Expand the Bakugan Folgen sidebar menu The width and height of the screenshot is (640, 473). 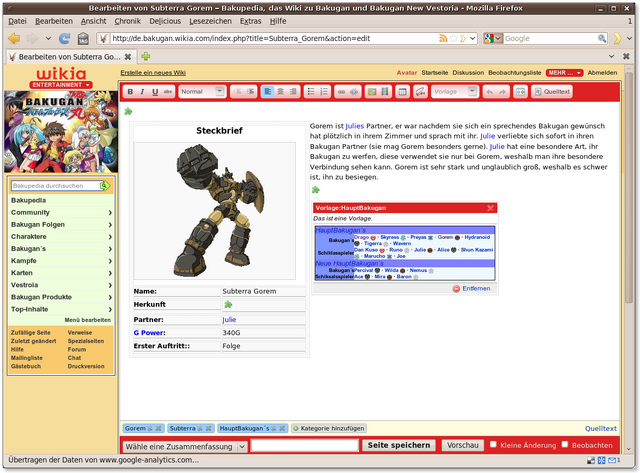coord(61,225)
